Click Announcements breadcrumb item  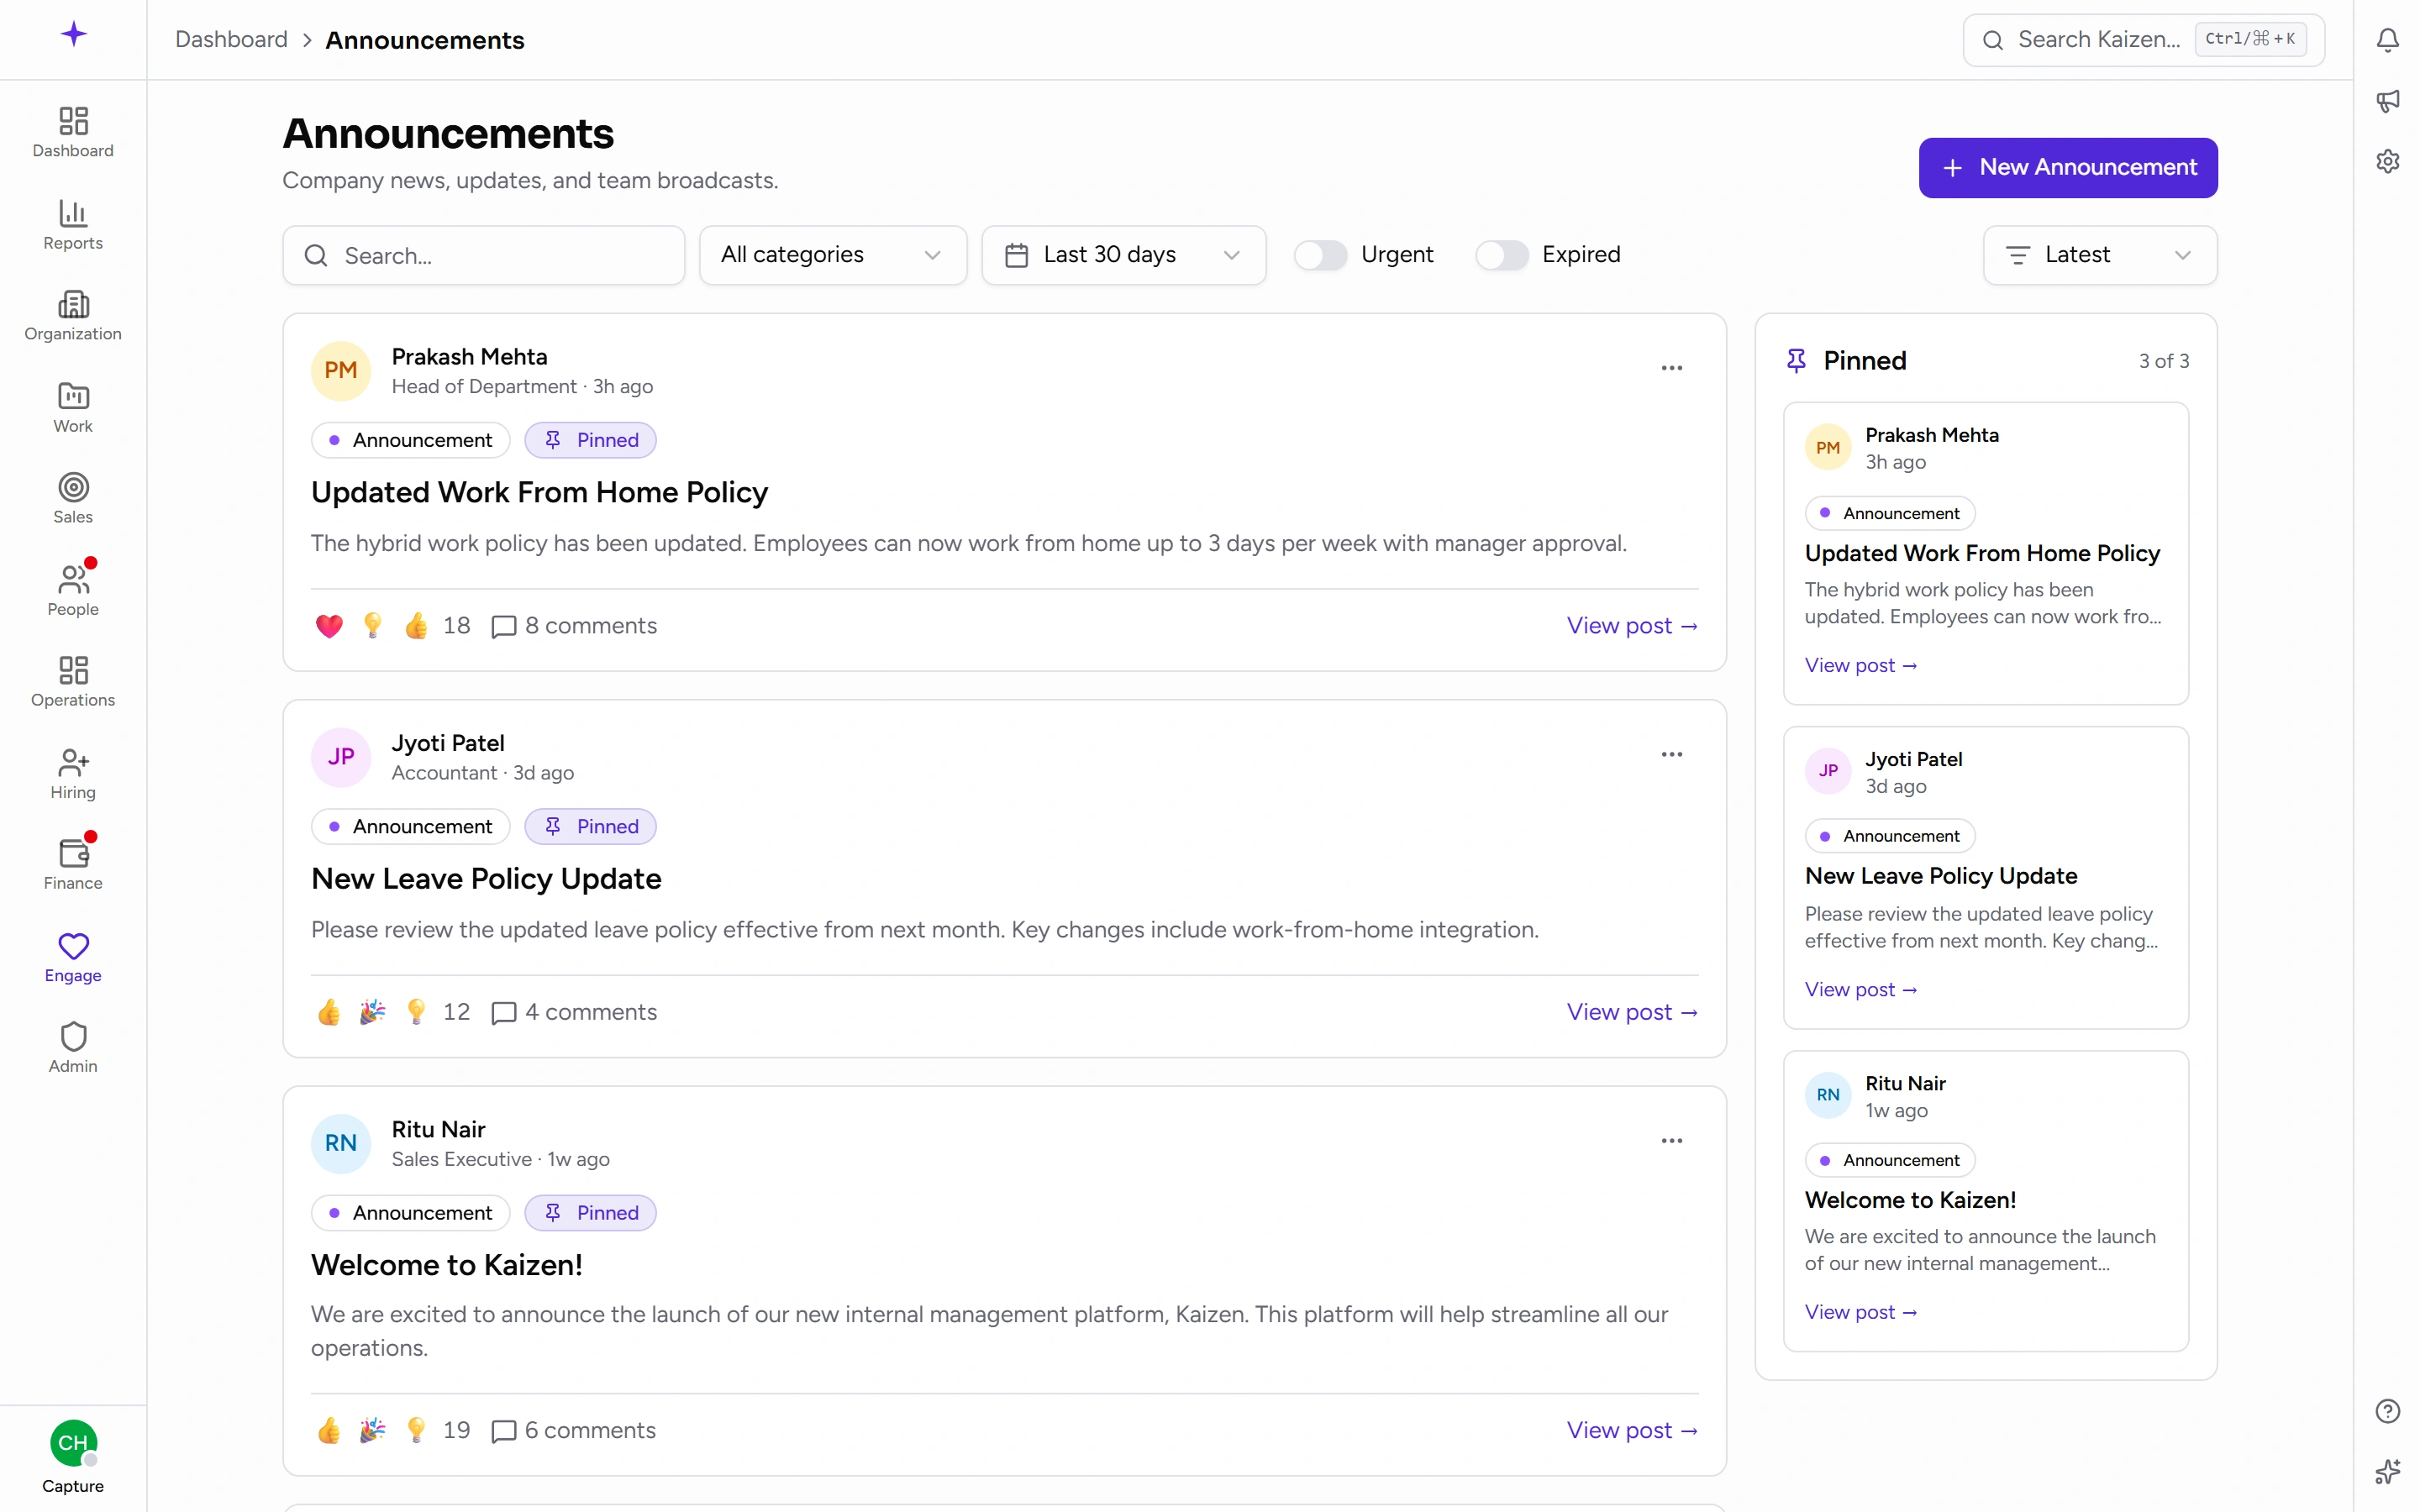(425, 40)
